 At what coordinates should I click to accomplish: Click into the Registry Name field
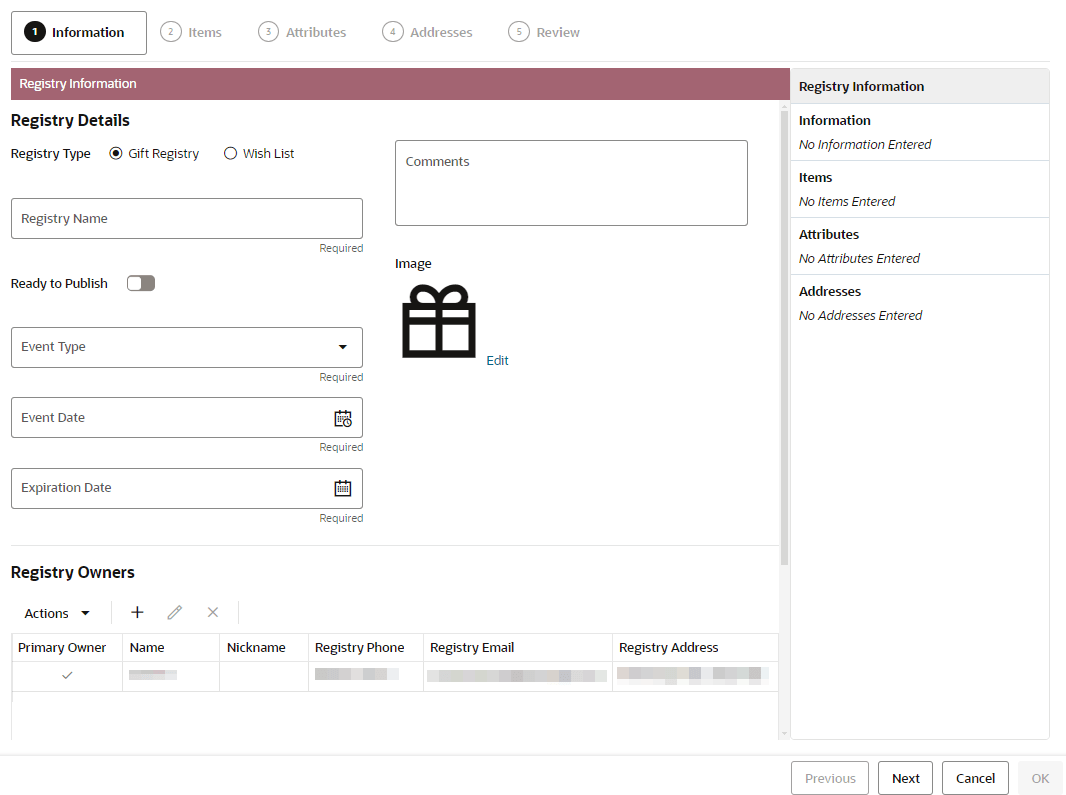(187, 219)
